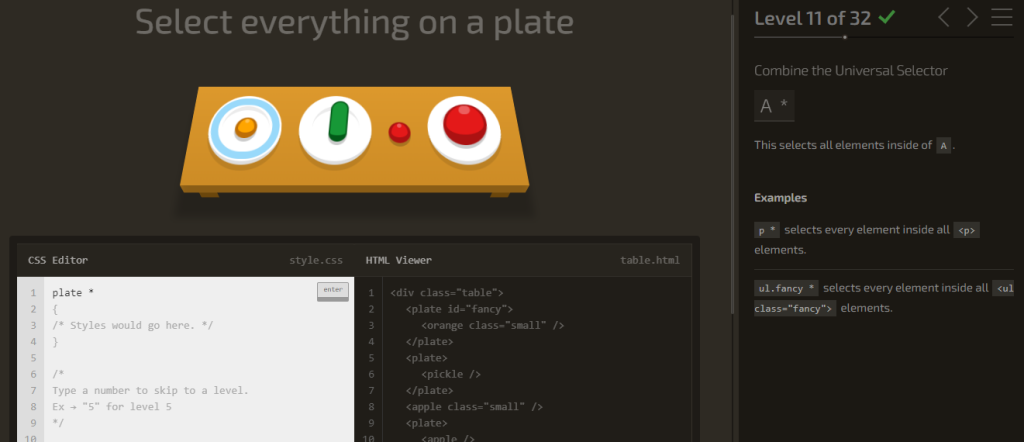
Task: Go to the next level arrow
Action: (972, 18)
